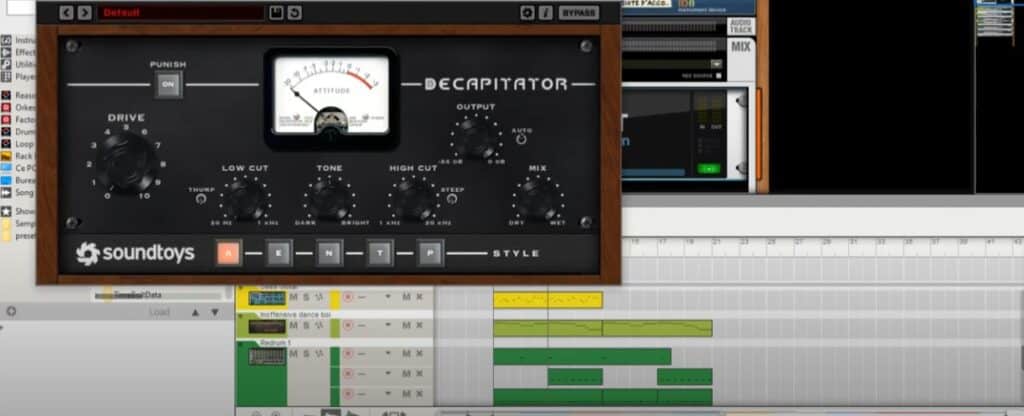Click the yellow track device thumbnail

click(267, 298)
